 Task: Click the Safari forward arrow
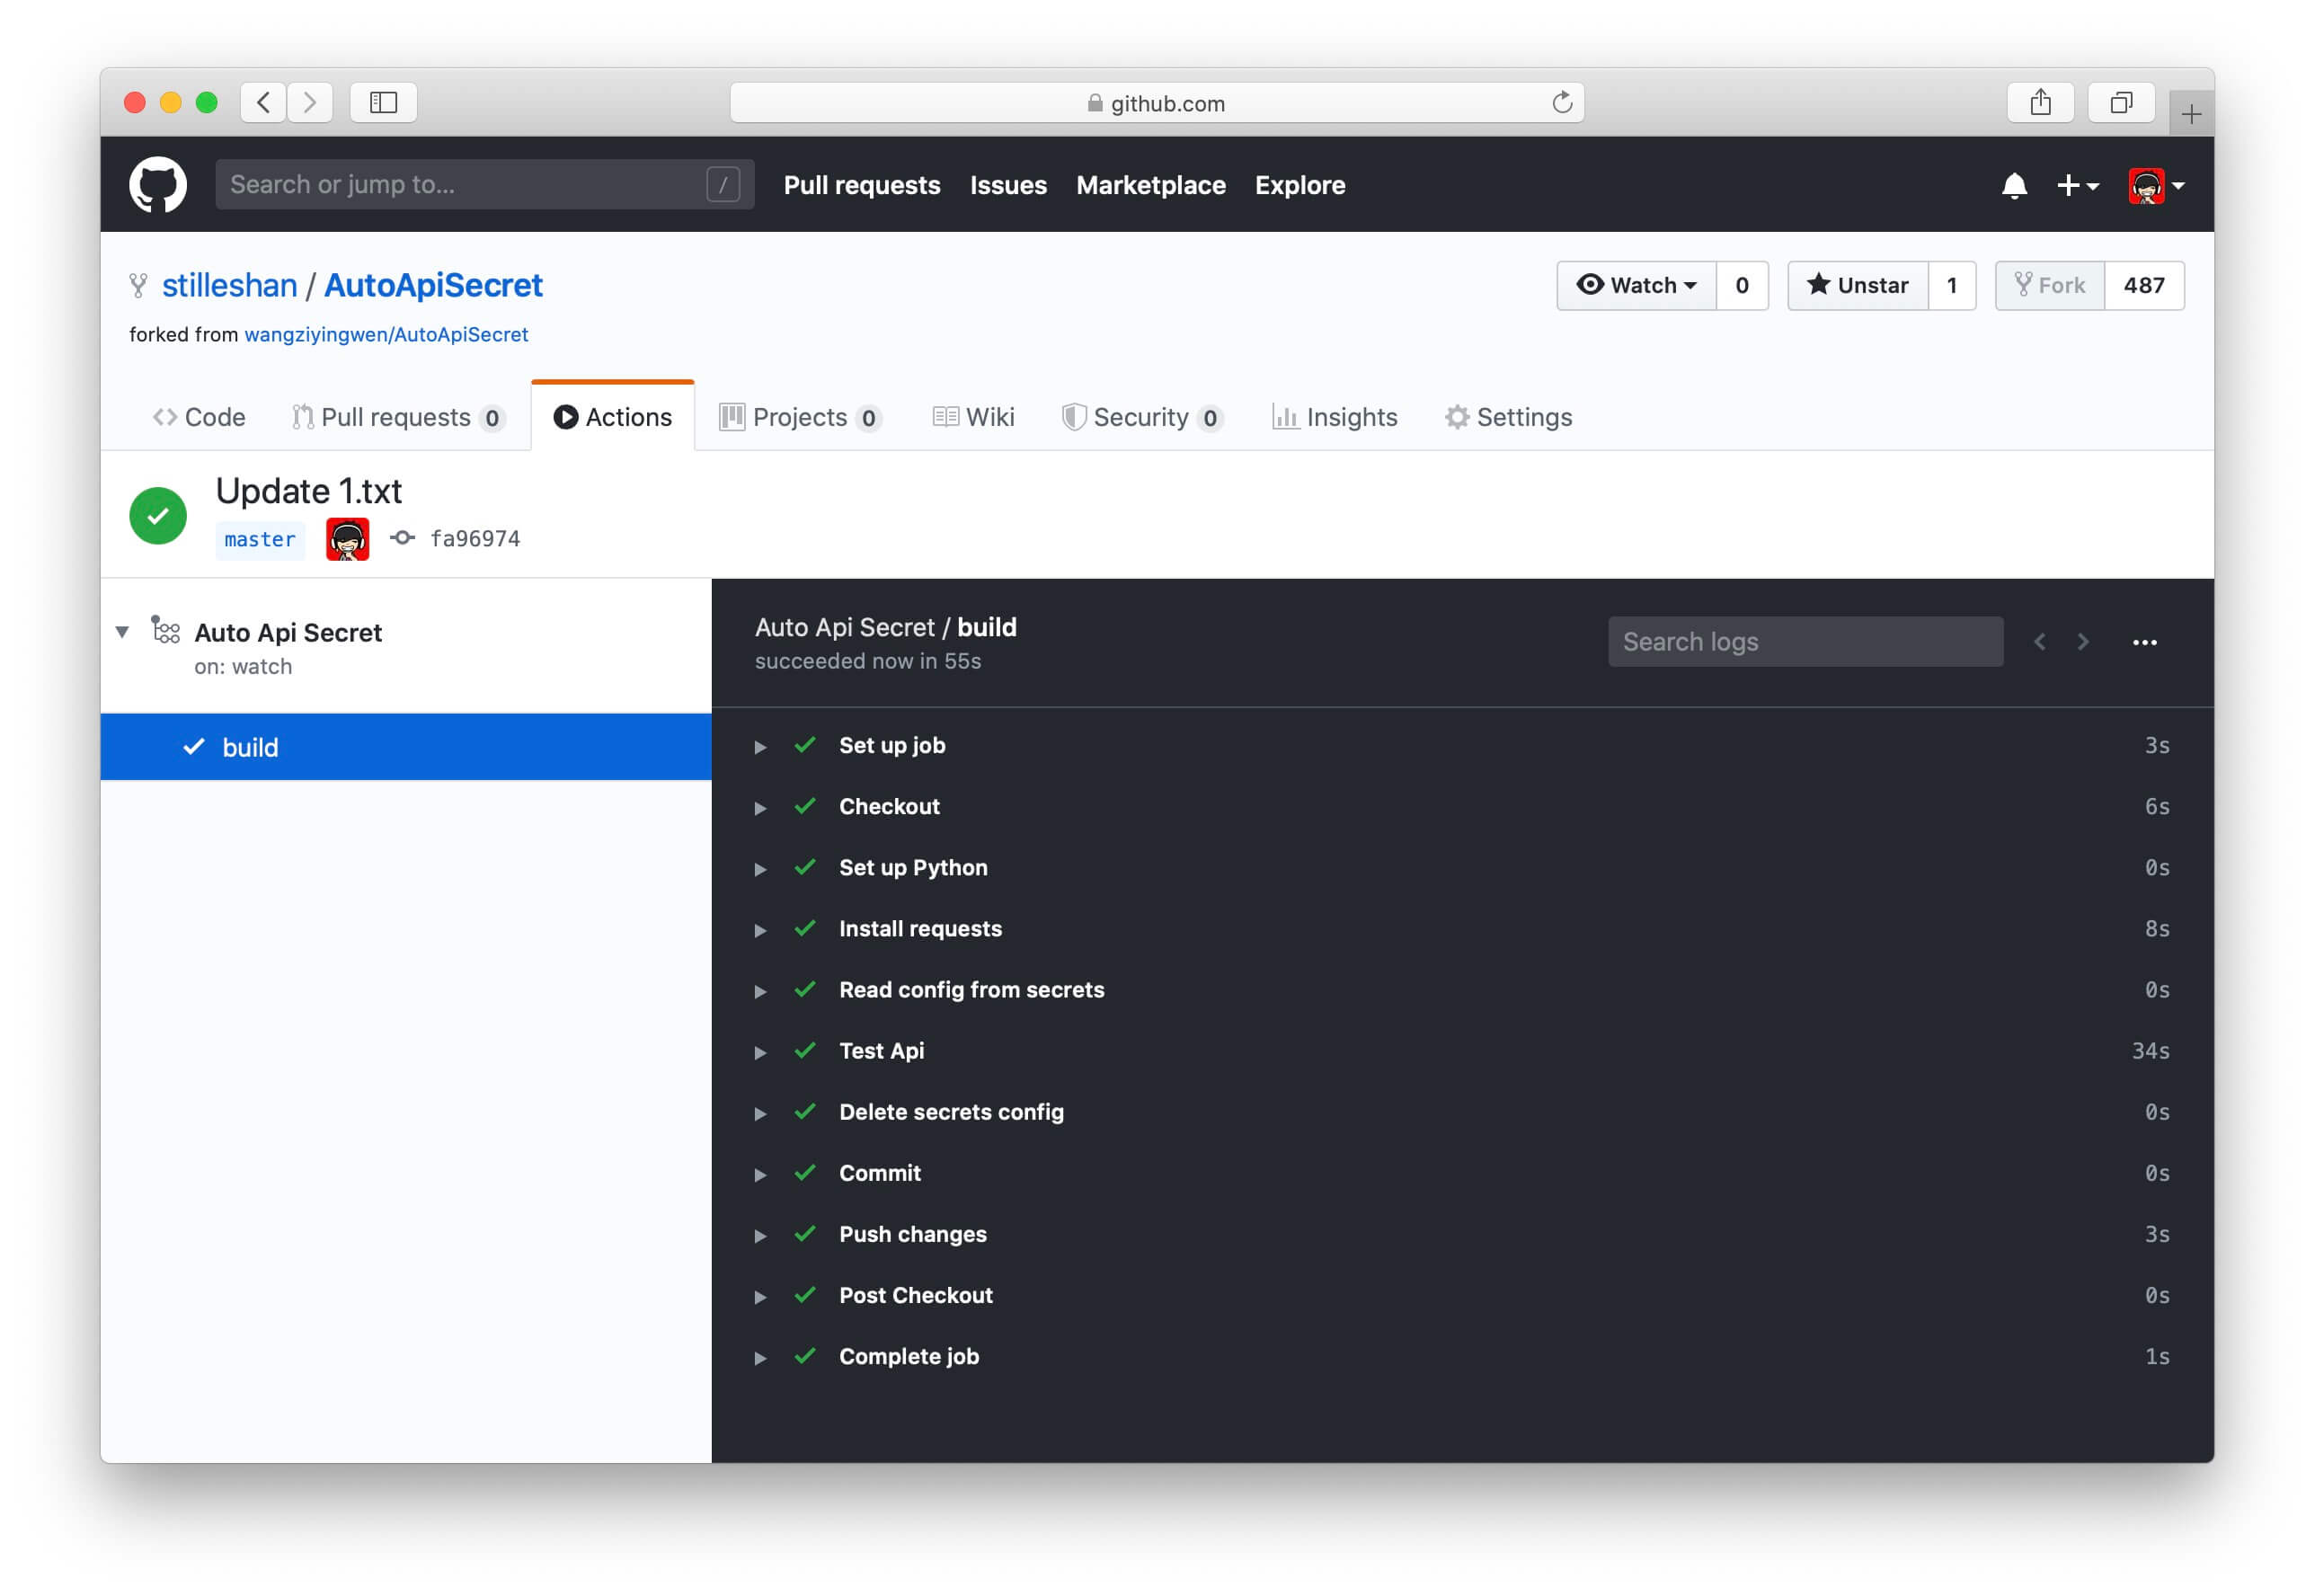click(310, 102)
